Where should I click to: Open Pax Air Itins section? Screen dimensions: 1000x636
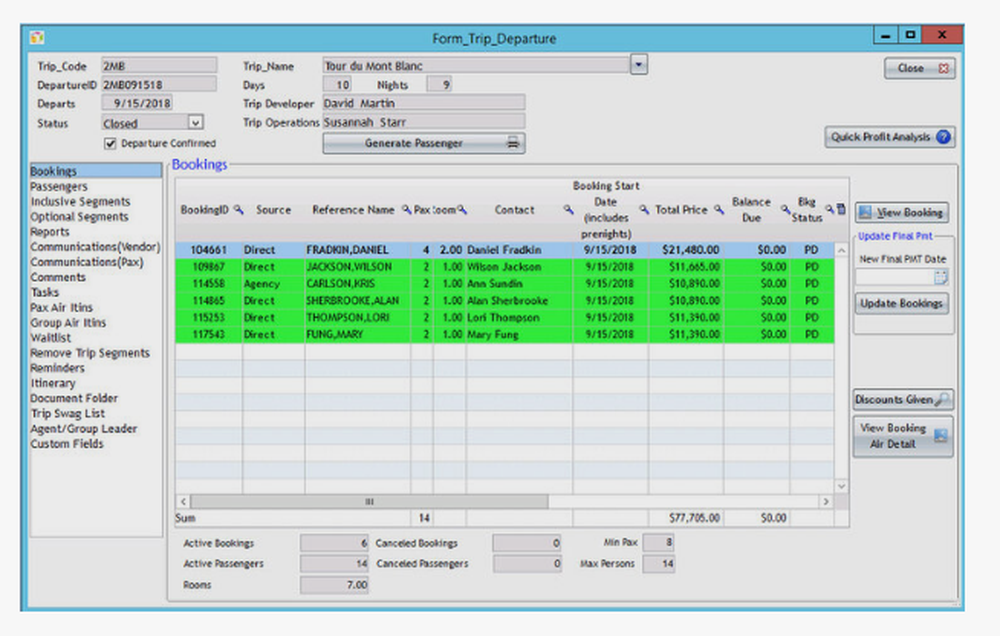[x=61, y=307]
